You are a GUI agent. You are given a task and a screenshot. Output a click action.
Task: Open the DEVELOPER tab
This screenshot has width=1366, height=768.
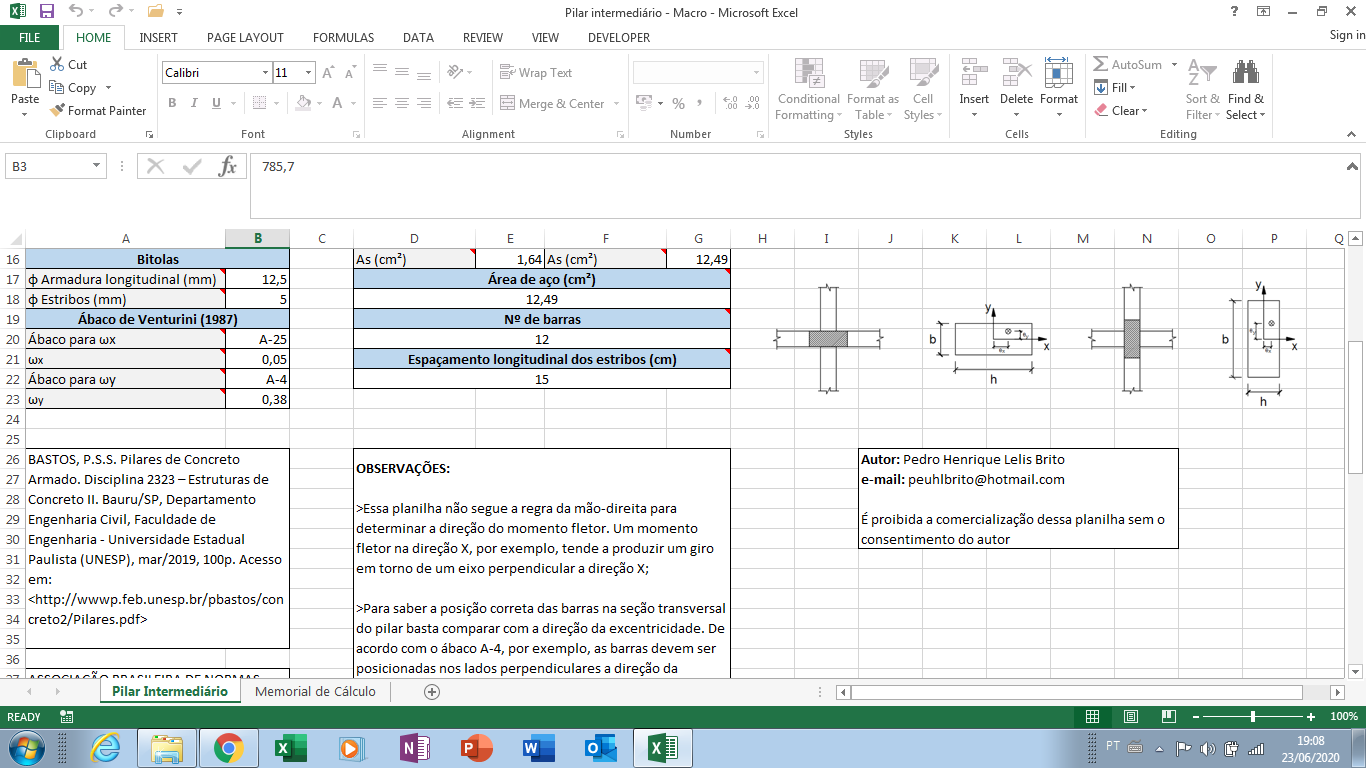coord(619,38)
